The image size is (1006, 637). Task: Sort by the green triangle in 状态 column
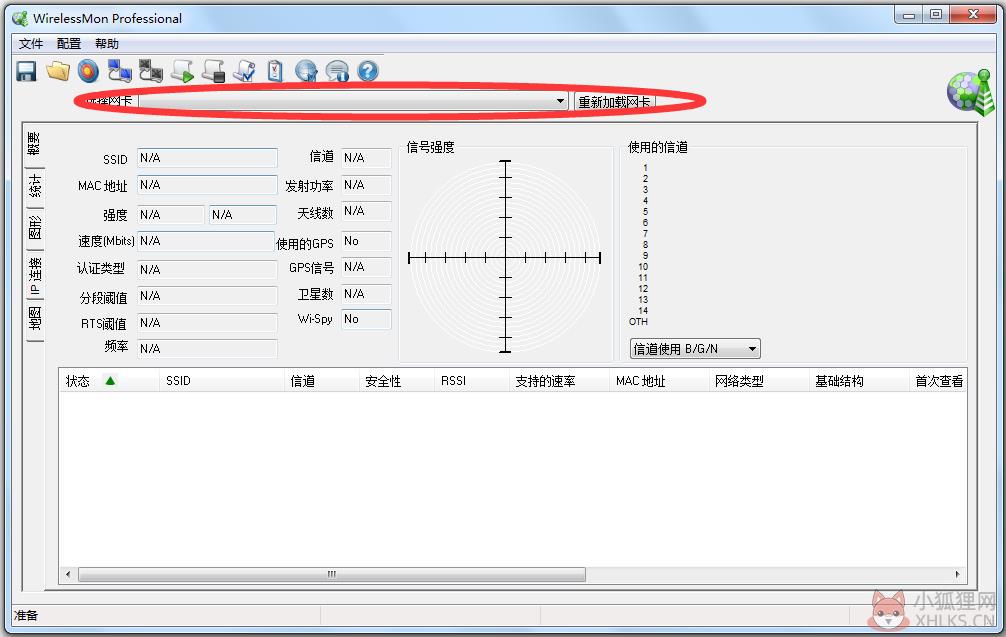coord(110,380)
